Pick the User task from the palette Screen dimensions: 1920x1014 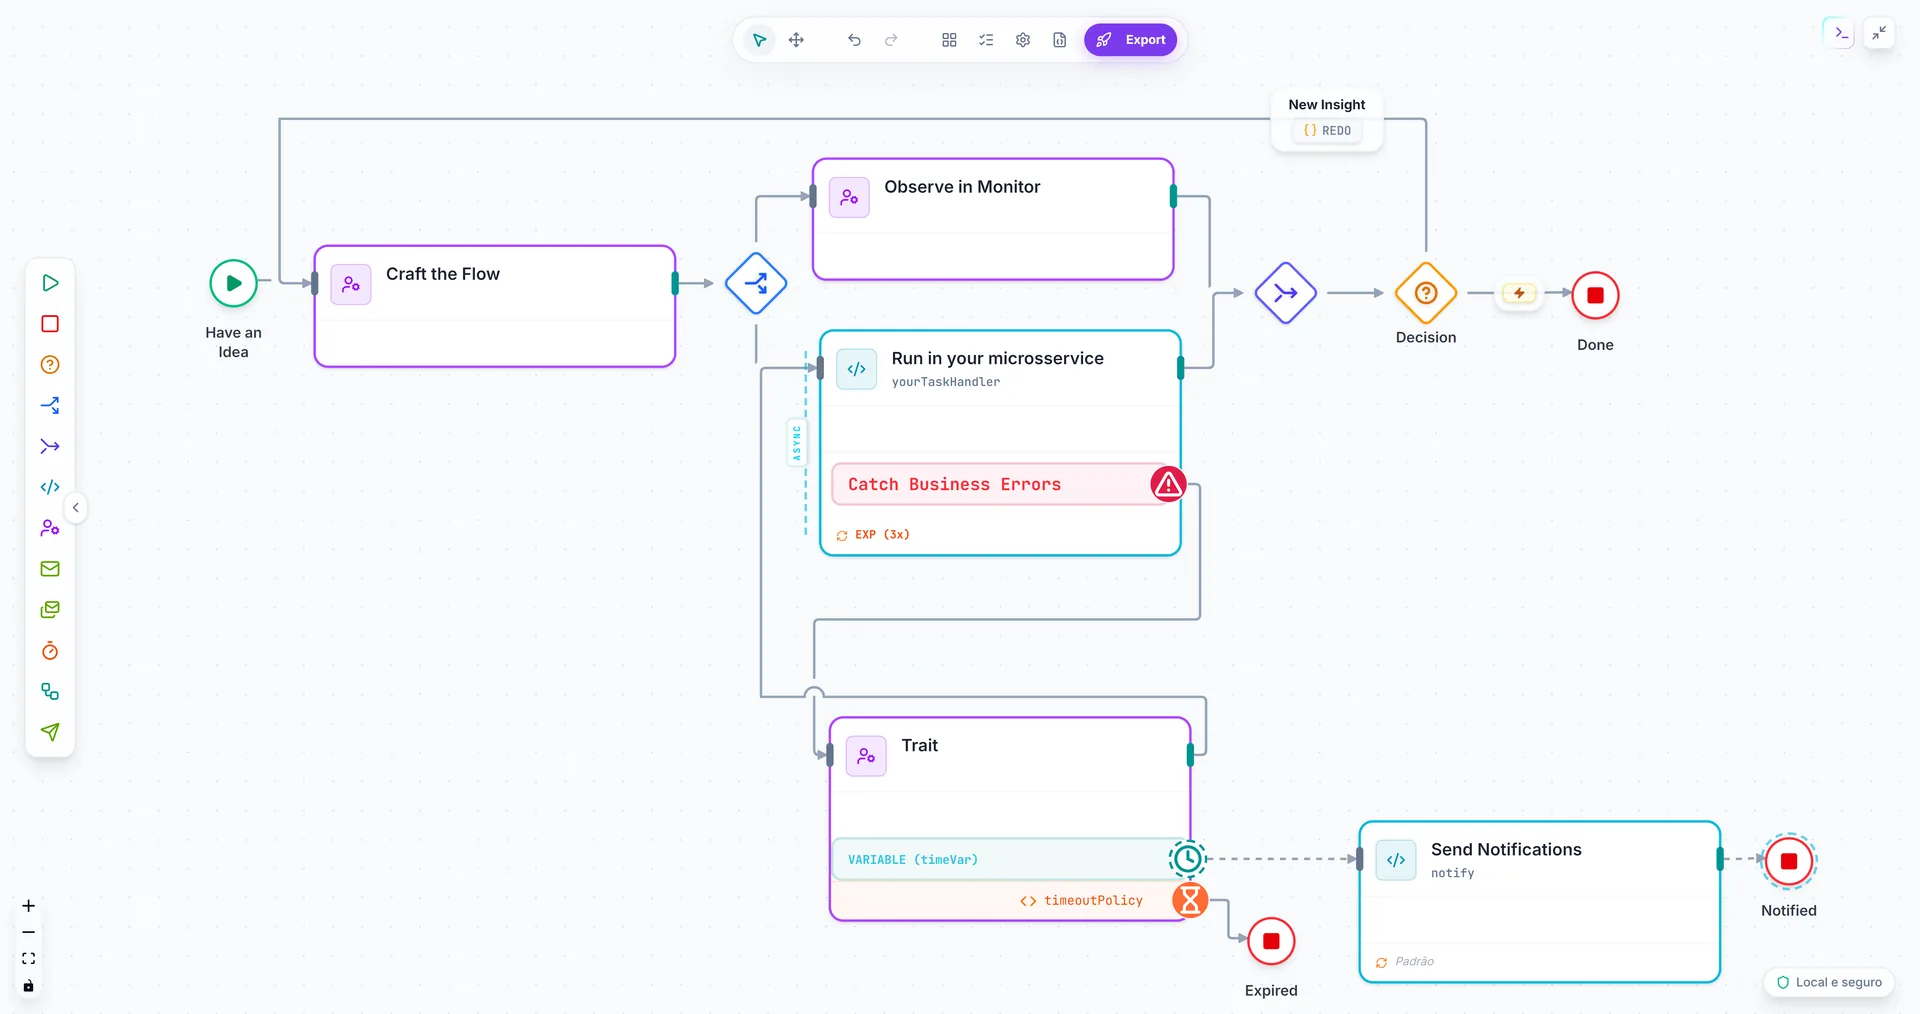coord(50,528)
